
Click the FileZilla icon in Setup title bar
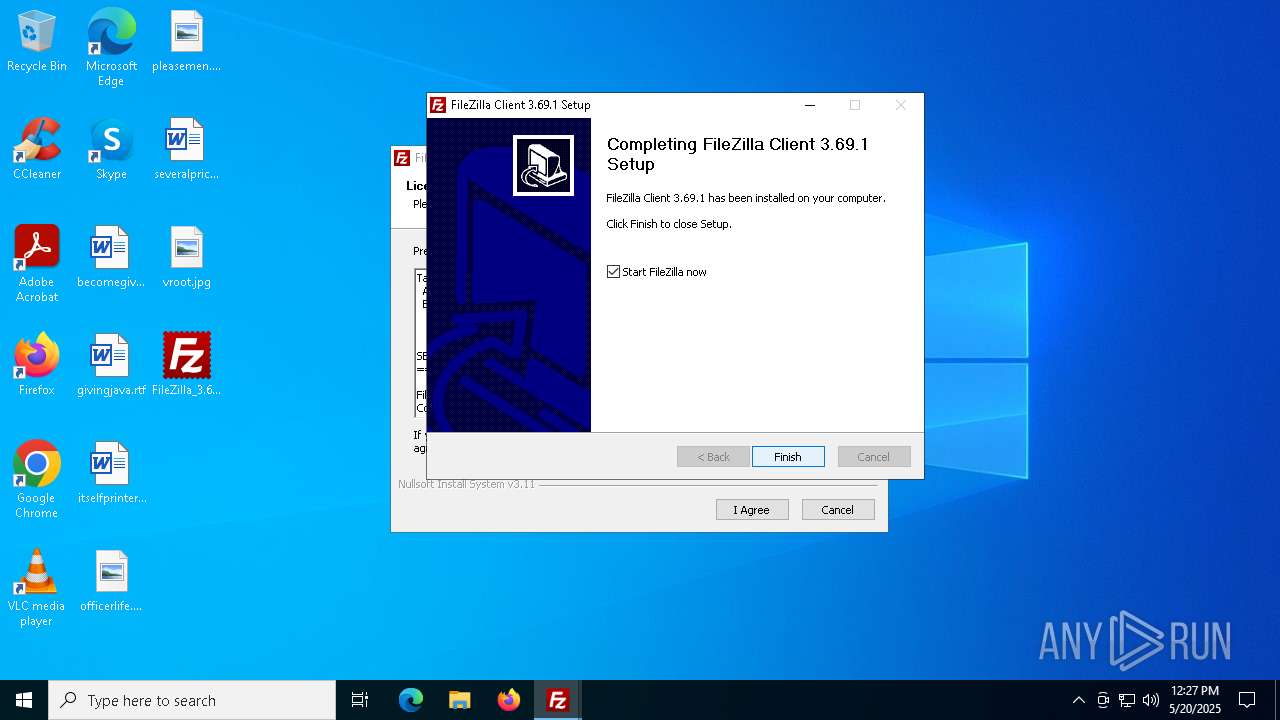(438, 105)
